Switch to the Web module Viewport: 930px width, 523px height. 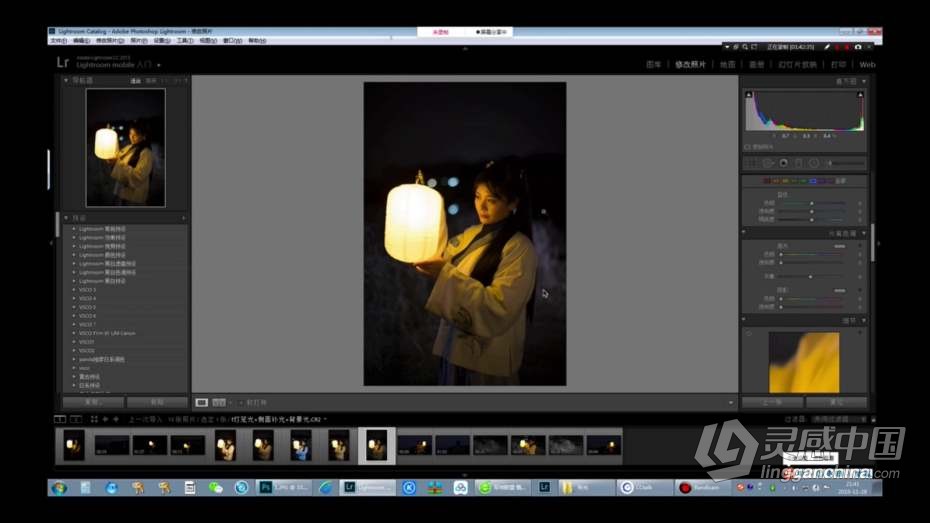[867, 65]
